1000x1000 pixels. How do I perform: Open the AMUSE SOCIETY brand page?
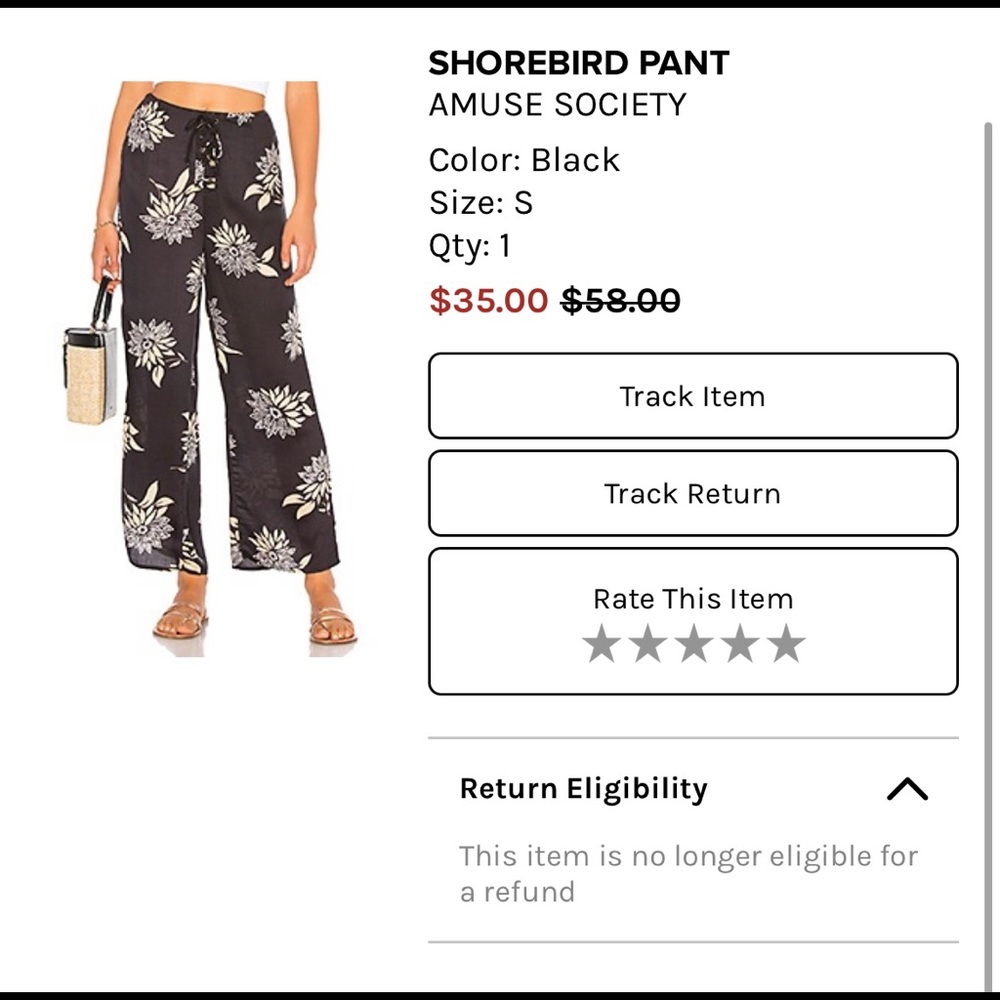tap(557, 103)
